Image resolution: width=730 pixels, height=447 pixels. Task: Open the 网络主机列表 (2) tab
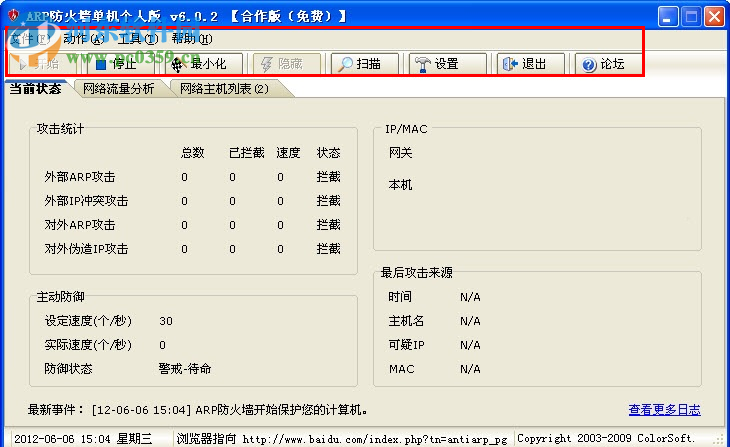click(x=224, y=88)
